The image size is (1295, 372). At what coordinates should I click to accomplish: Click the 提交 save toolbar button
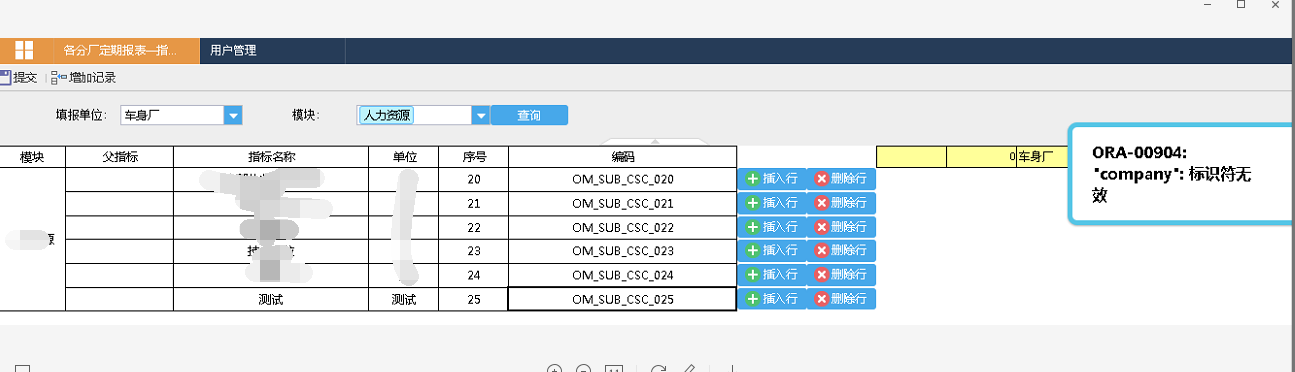[19, 77]
